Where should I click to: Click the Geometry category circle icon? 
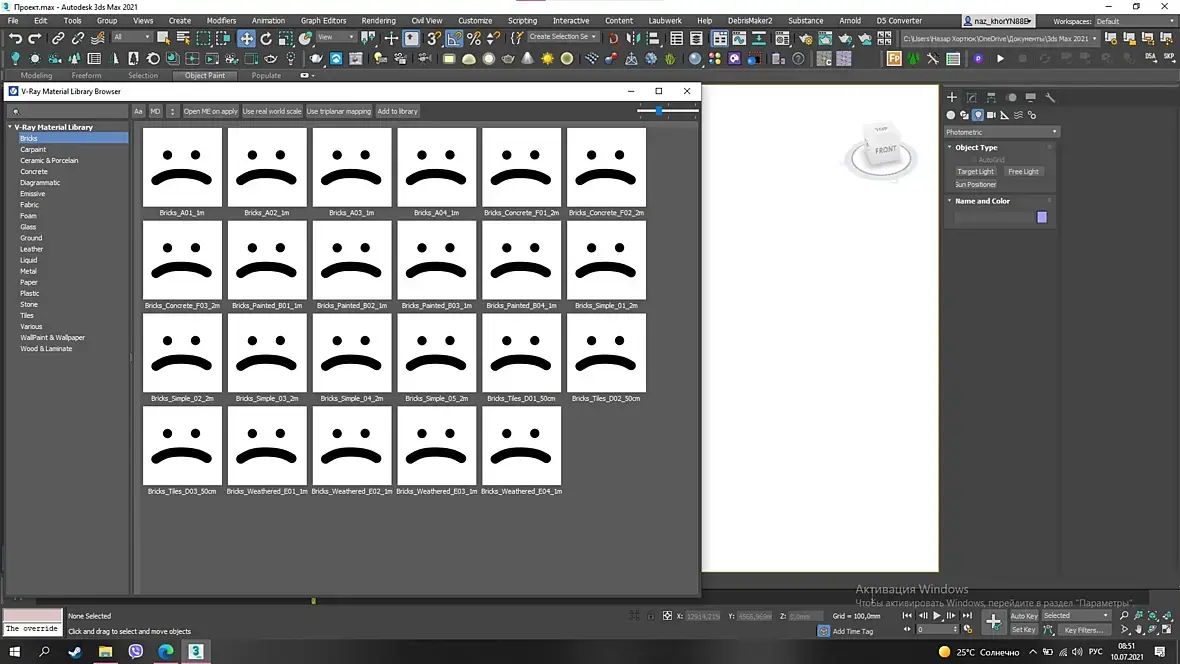(x=951, y=115)
